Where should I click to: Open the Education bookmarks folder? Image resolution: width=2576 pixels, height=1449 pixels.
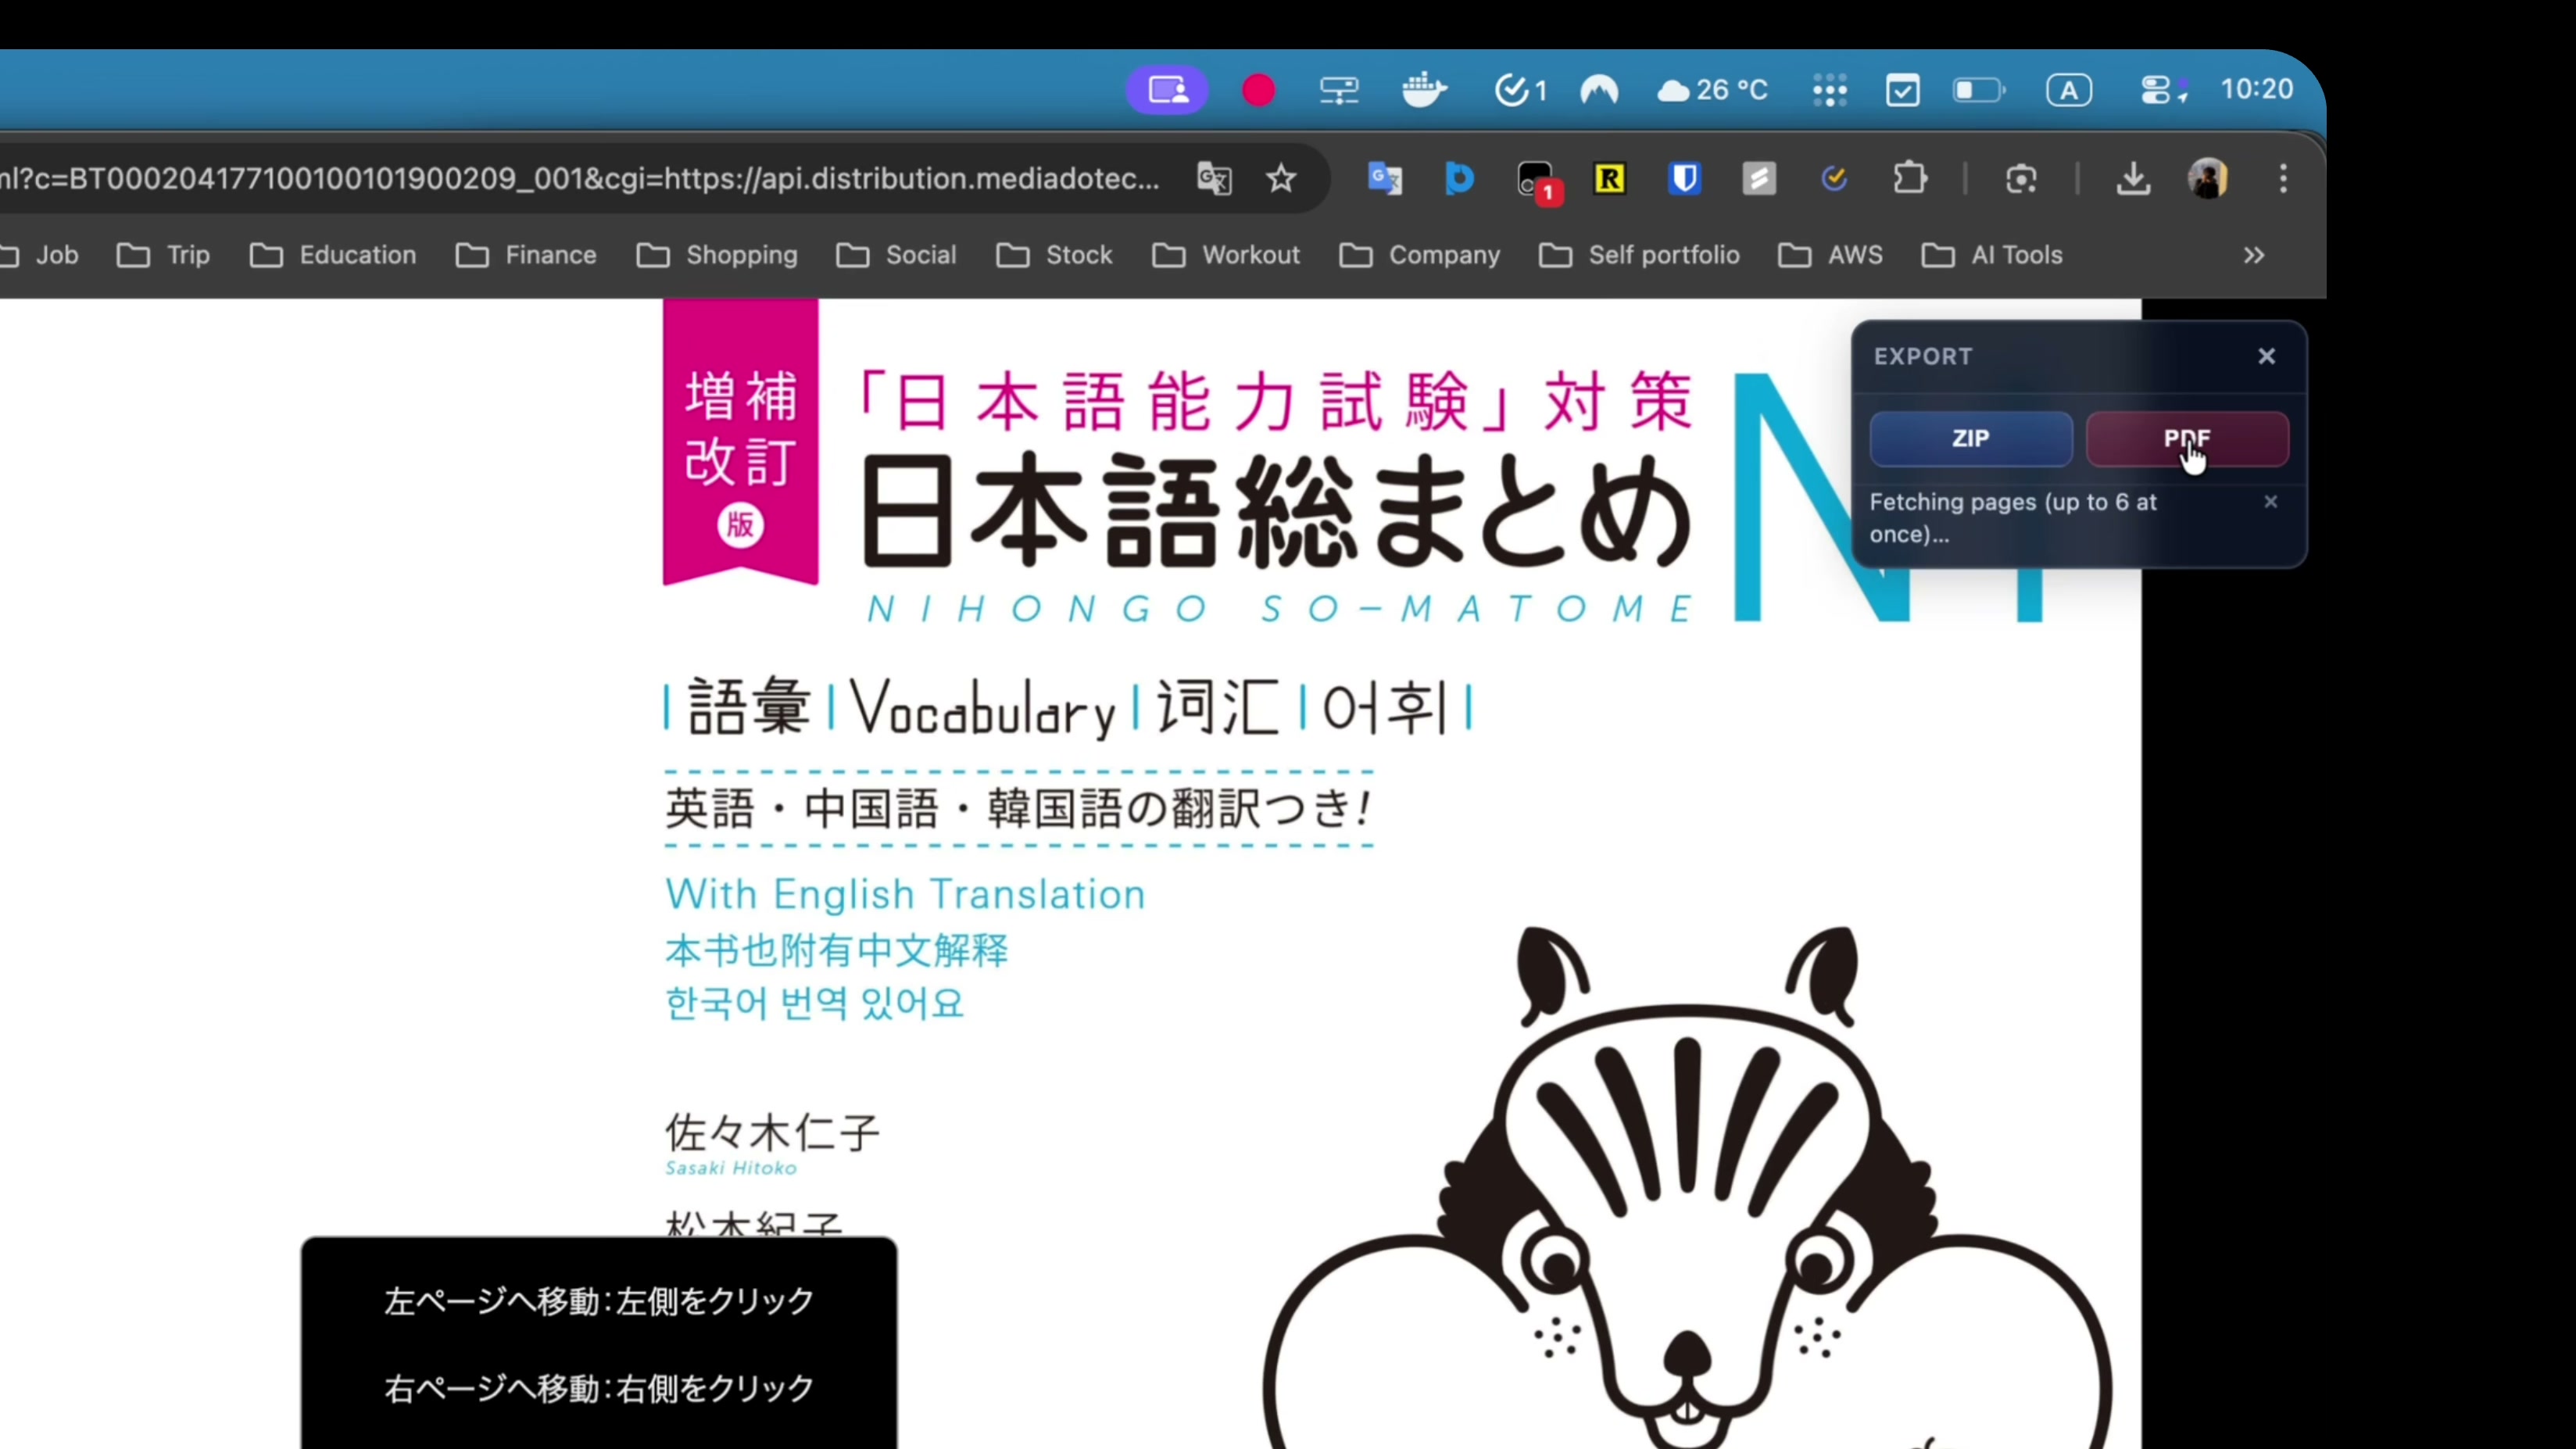pyautogui.click(x=333, y=255)
